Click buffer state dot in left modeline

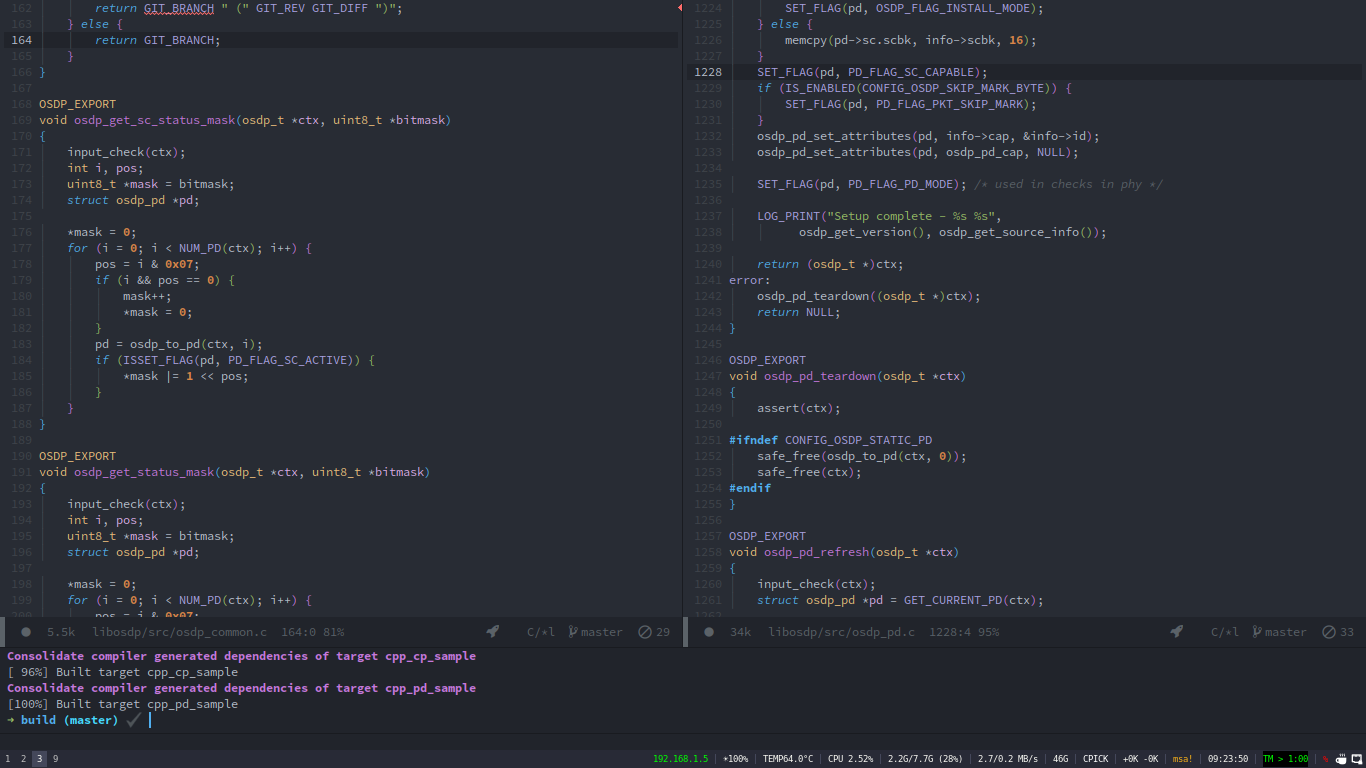[26, 632]
